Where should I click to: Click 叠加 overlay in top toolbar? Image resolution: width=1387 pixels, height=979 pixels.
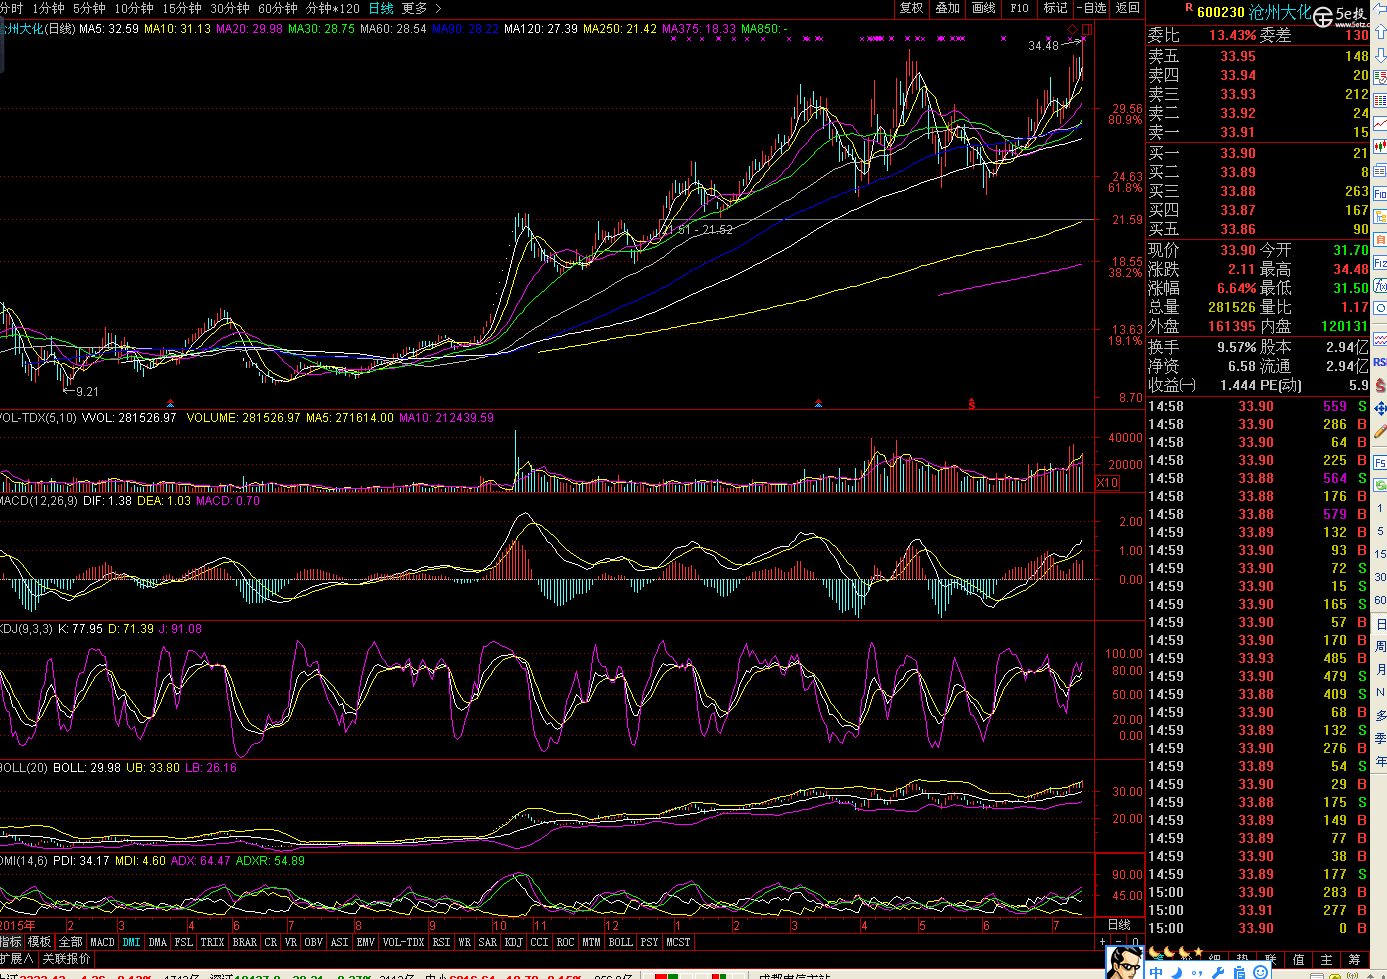(x=947, y=8)
